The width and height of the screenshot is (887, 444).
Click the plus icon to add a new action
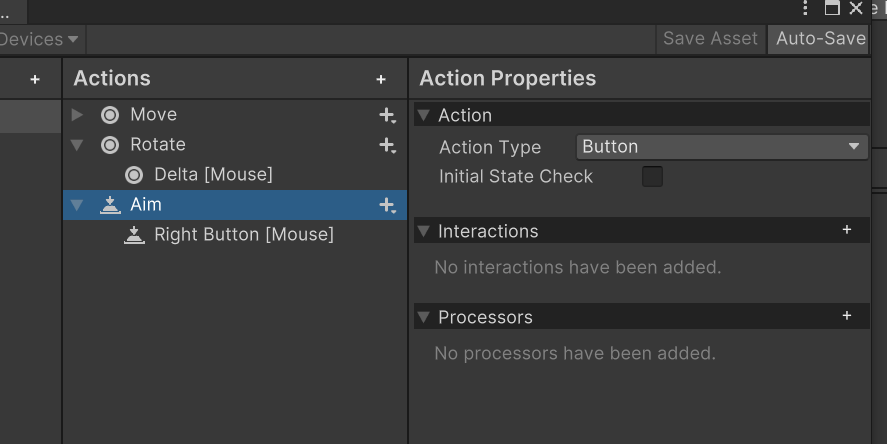click(381, 79)
